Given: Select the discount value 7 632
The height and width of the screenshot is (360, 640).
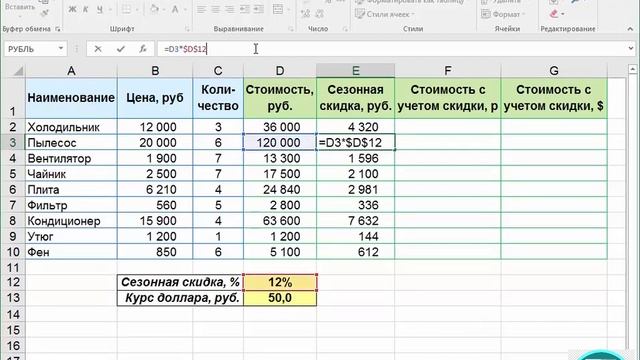Looking at the screenshot, I should [x=356, y=221].
